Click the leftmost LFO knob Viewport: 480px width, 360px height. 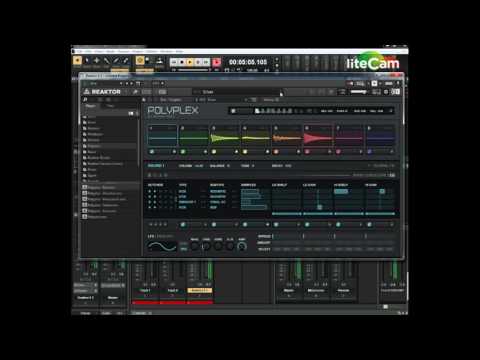194,247
